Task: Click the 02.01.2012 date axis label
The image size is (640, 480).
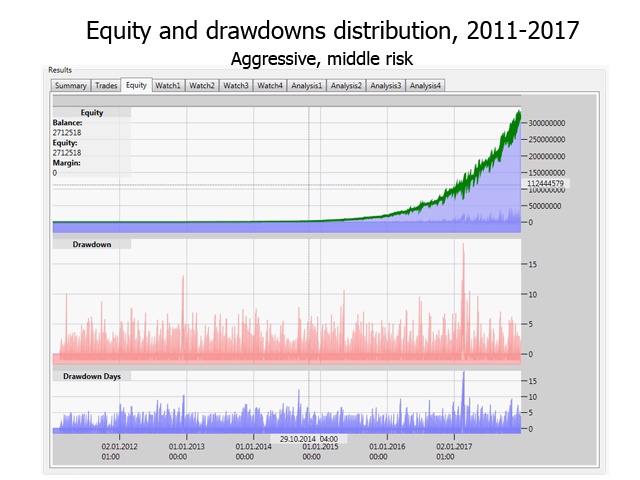Action: point(119,451)
